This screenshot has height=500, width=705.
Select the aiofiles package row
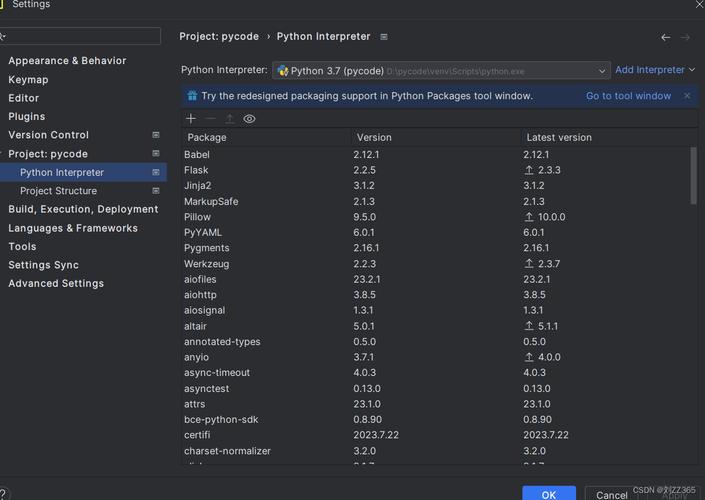435,279
